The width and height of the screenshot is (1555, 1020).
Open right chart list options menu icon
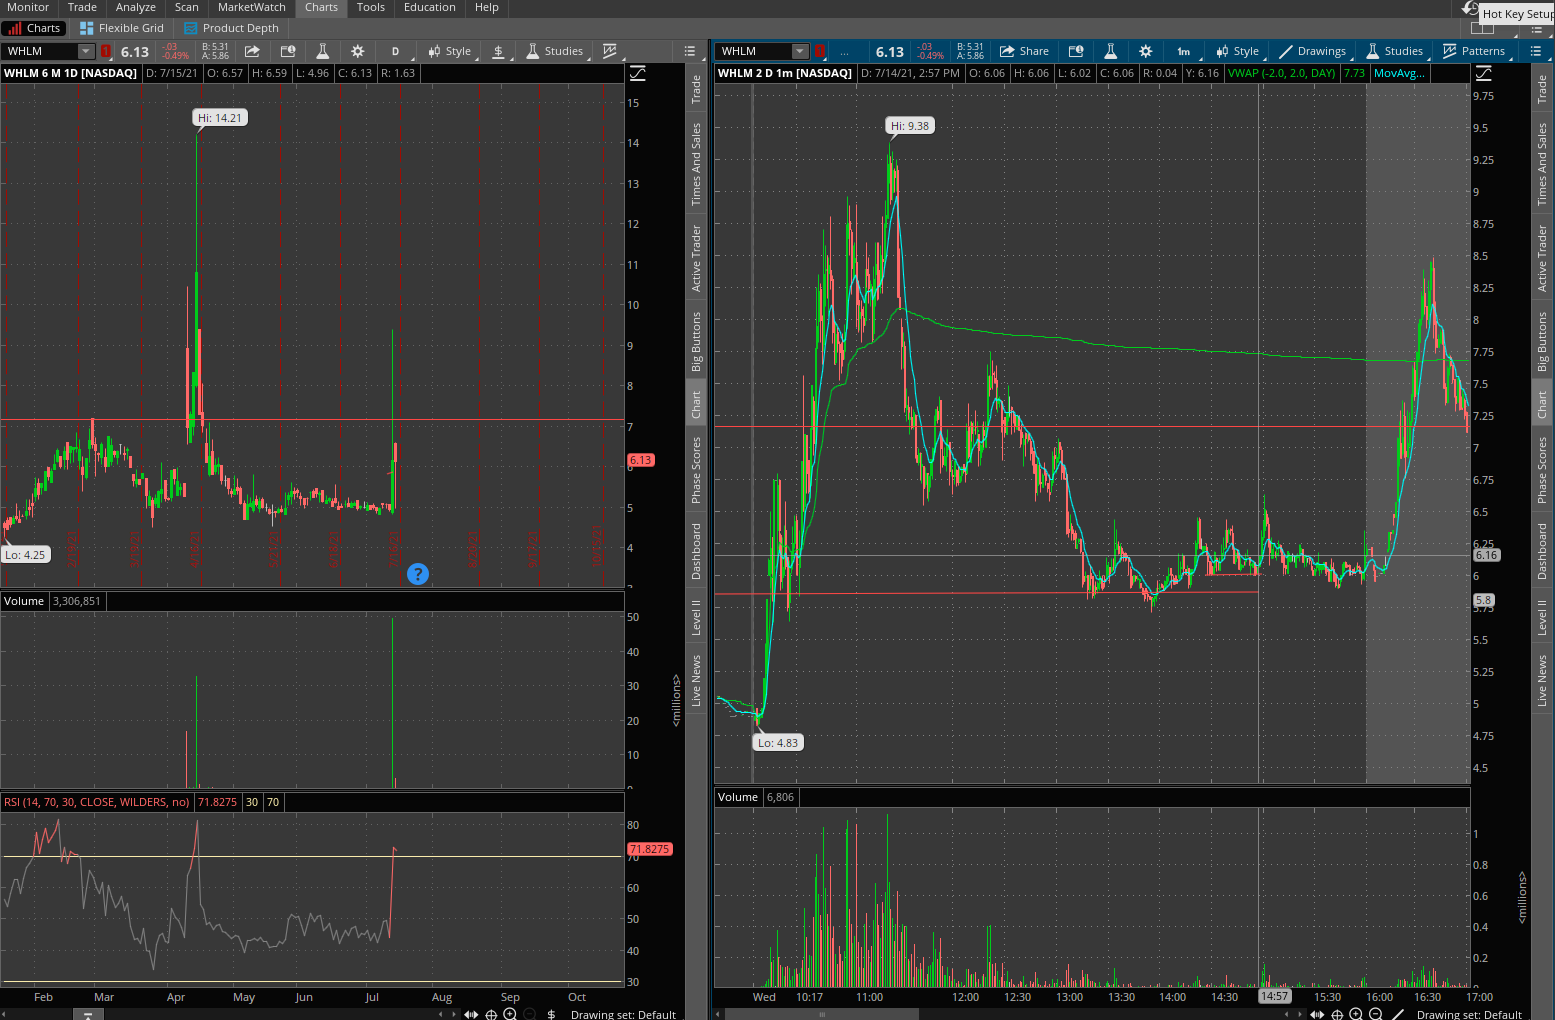tap(1536, 51)
